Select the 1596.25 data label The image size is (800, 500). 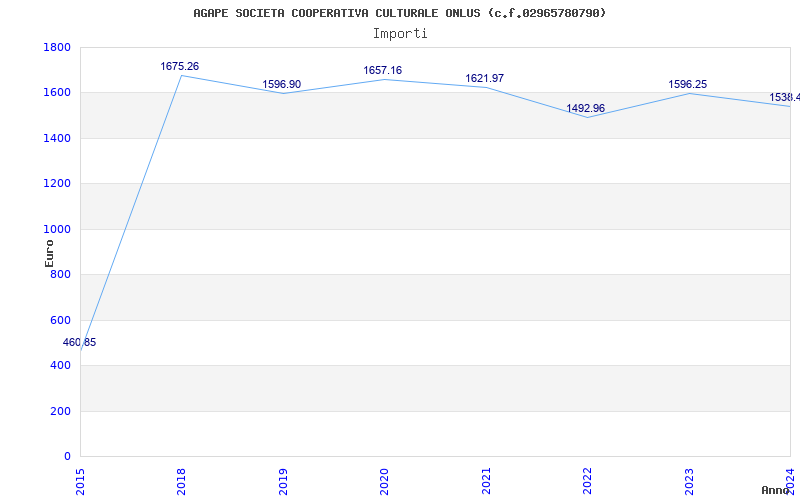tap(688, 85)
